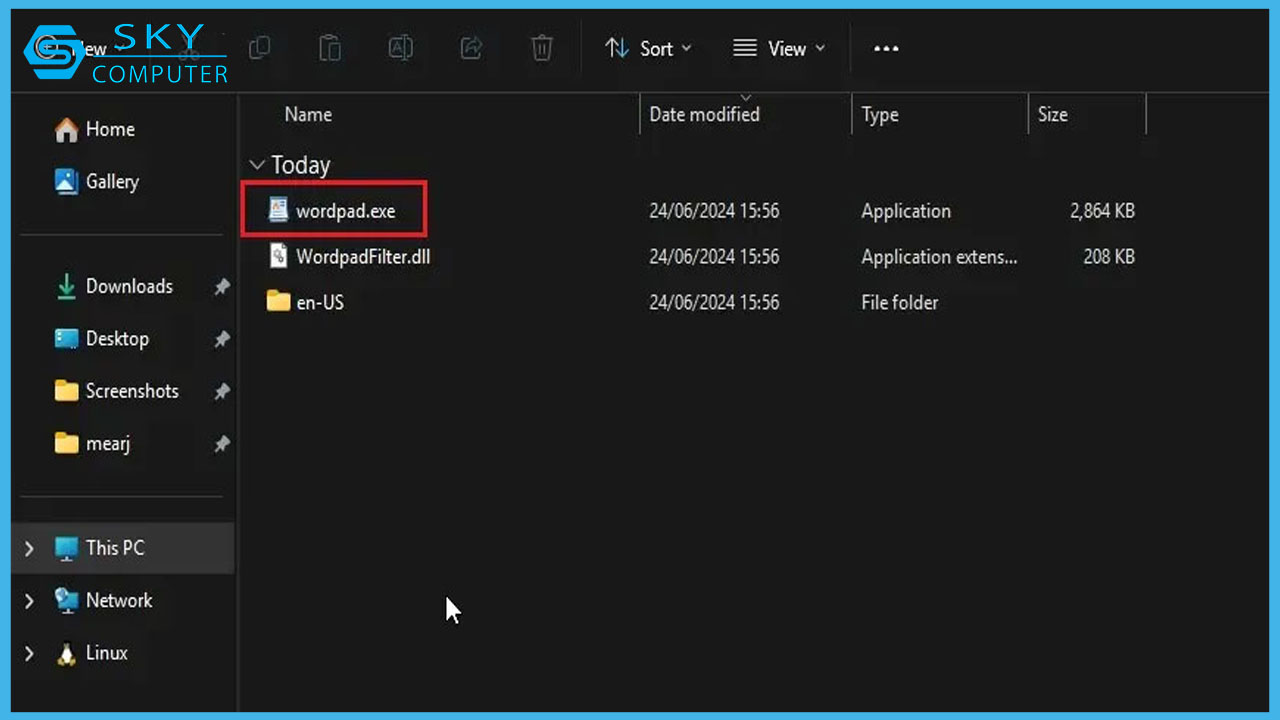Viewport: 1280px width, 720px height.
Task: Open the Sort dropdown
Action: pyautogui.click(x=649, y=48)
